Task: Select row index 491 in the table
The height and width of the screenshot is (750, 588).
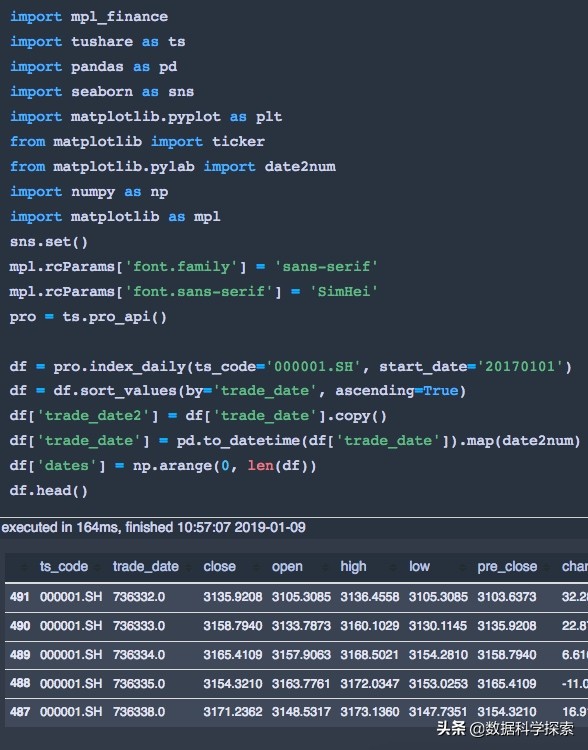Action: 20,597
